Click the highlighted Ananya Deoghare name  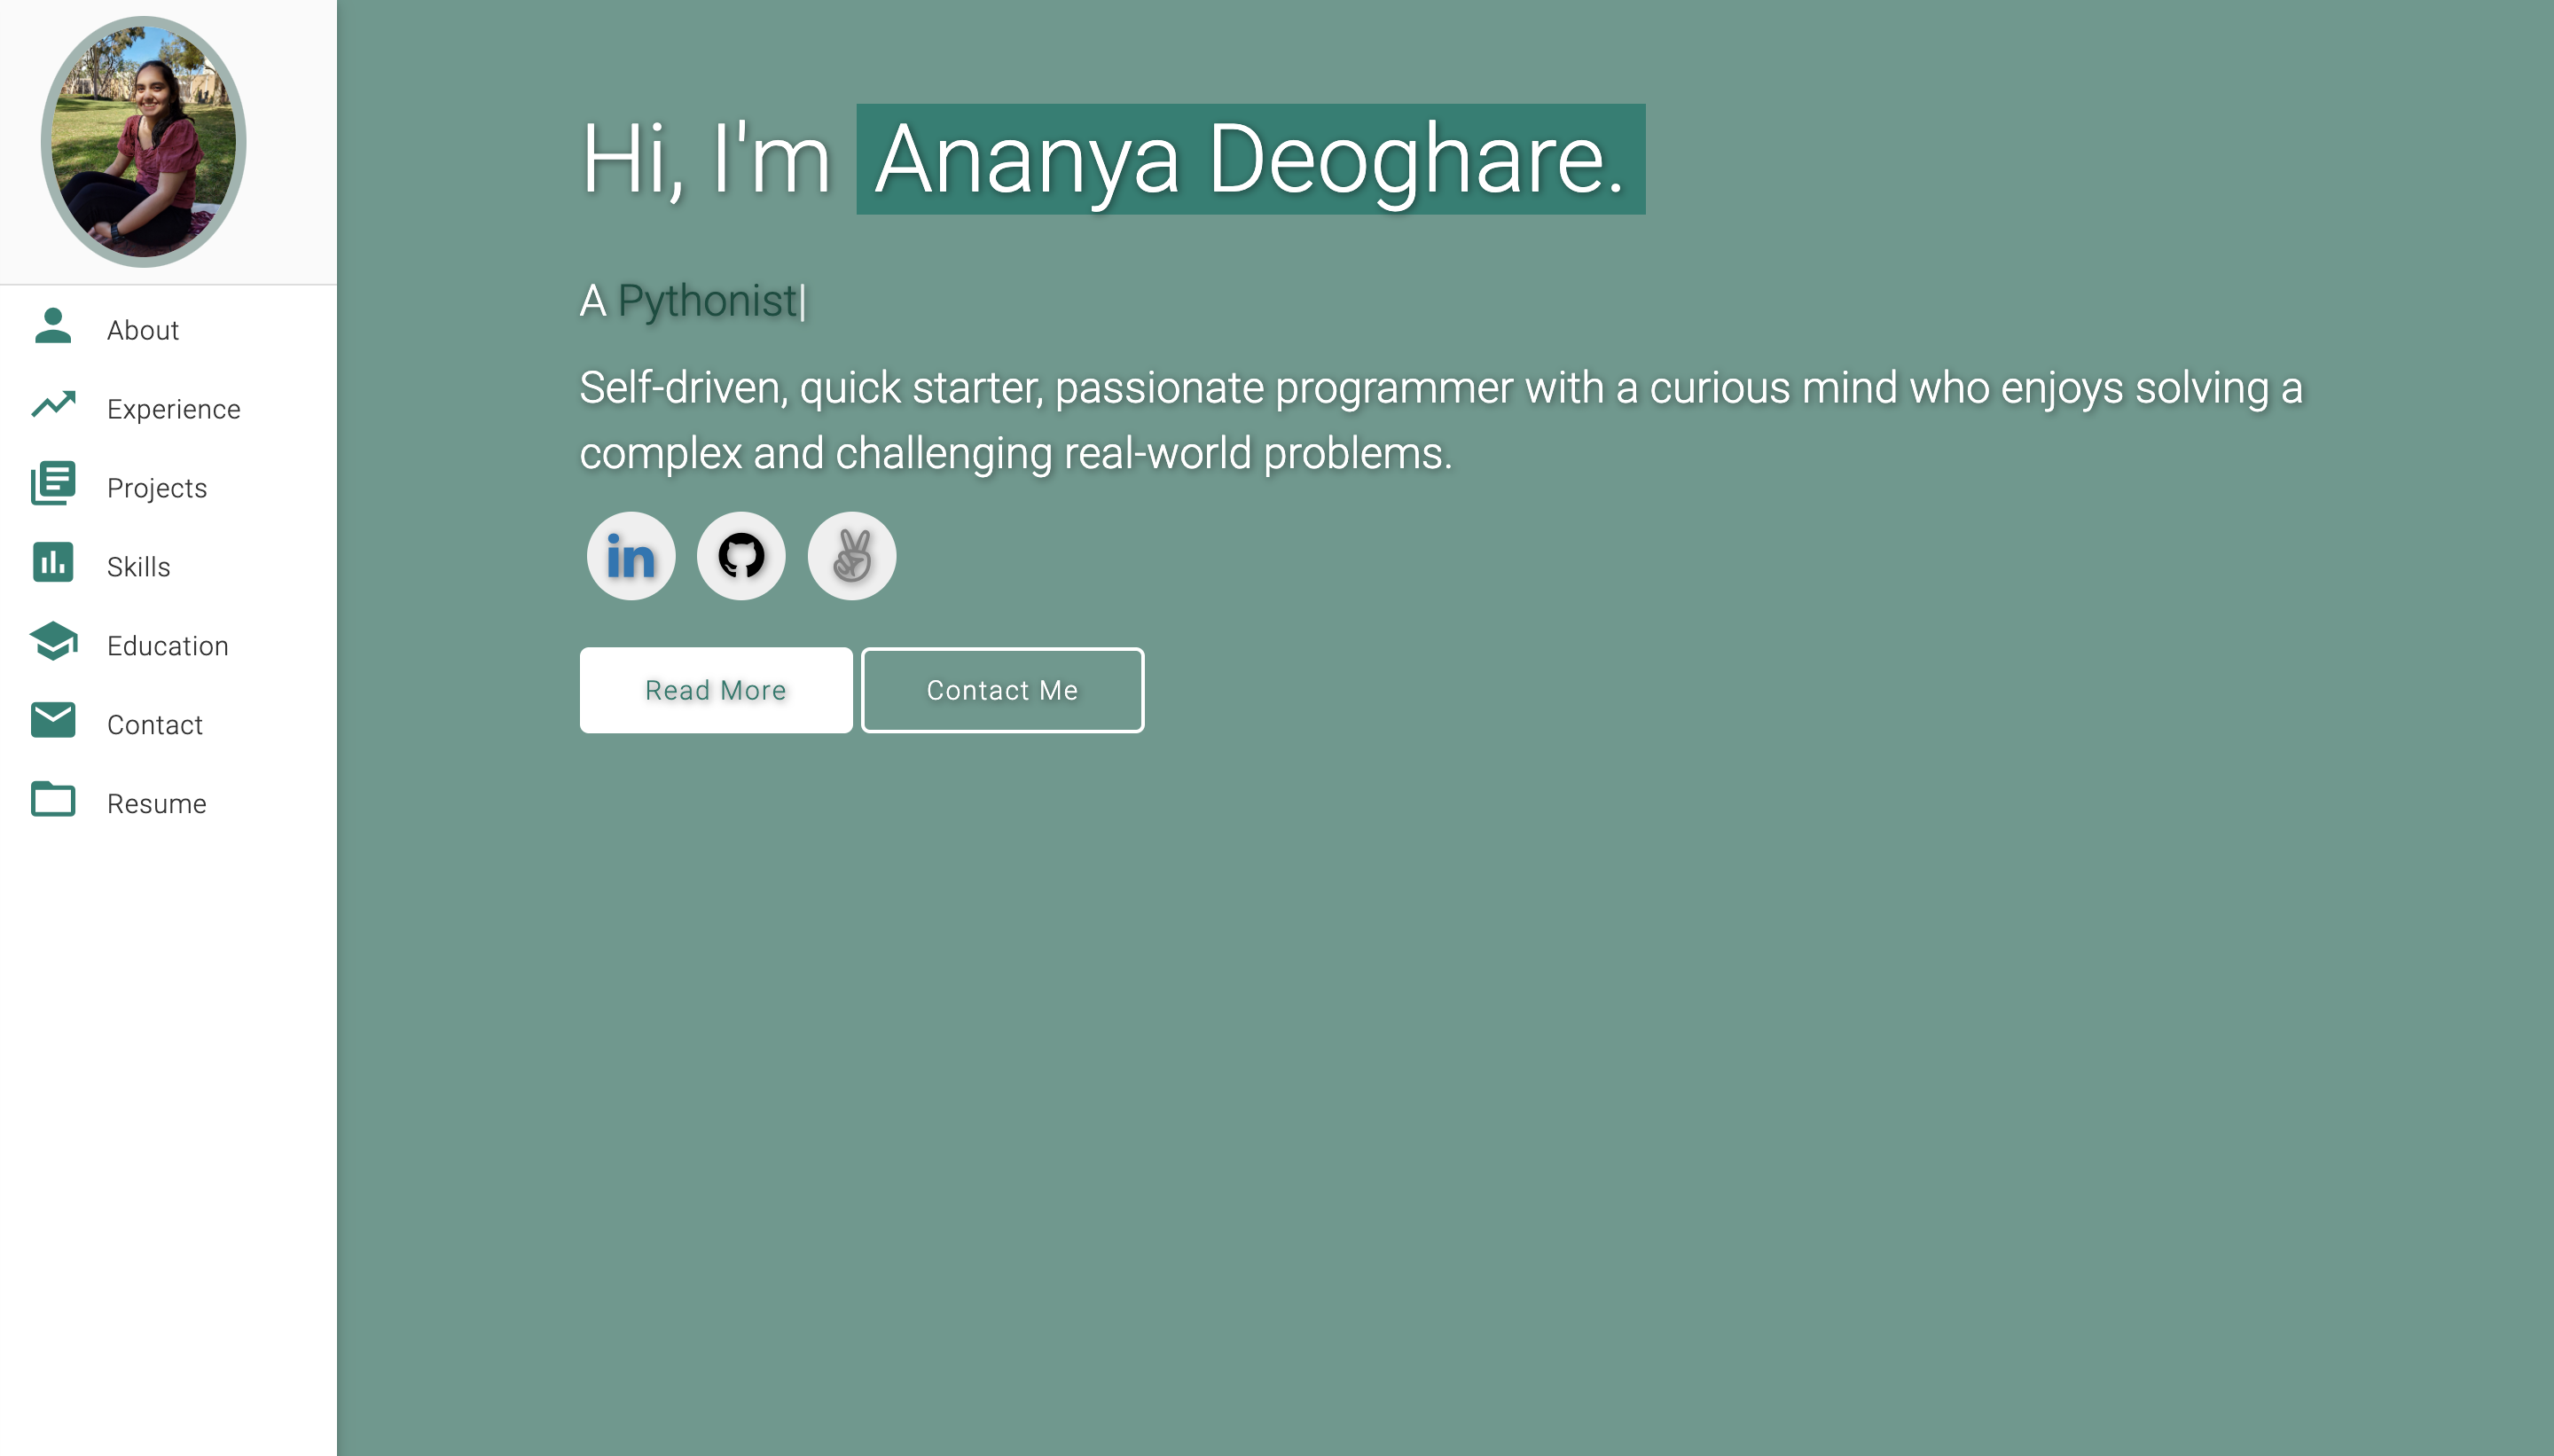click(x=1250, y=160)
